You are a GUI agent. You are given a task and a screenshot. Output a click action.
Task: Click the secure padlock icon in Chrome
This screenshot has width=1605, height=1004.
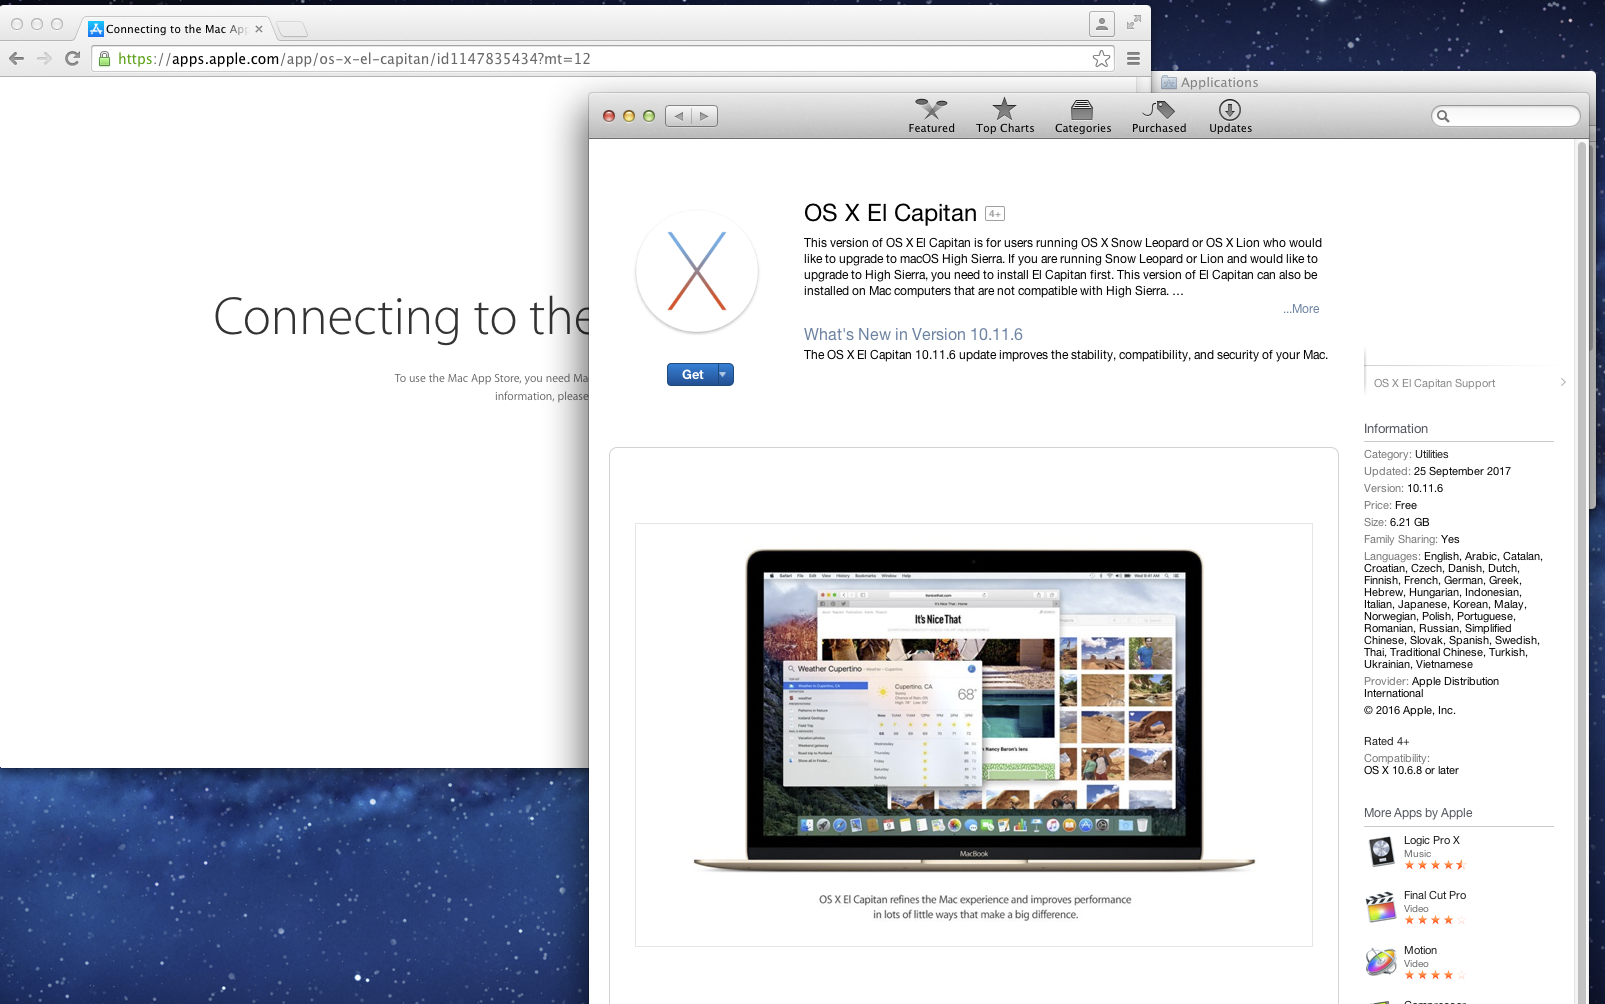tap(104, 58)
